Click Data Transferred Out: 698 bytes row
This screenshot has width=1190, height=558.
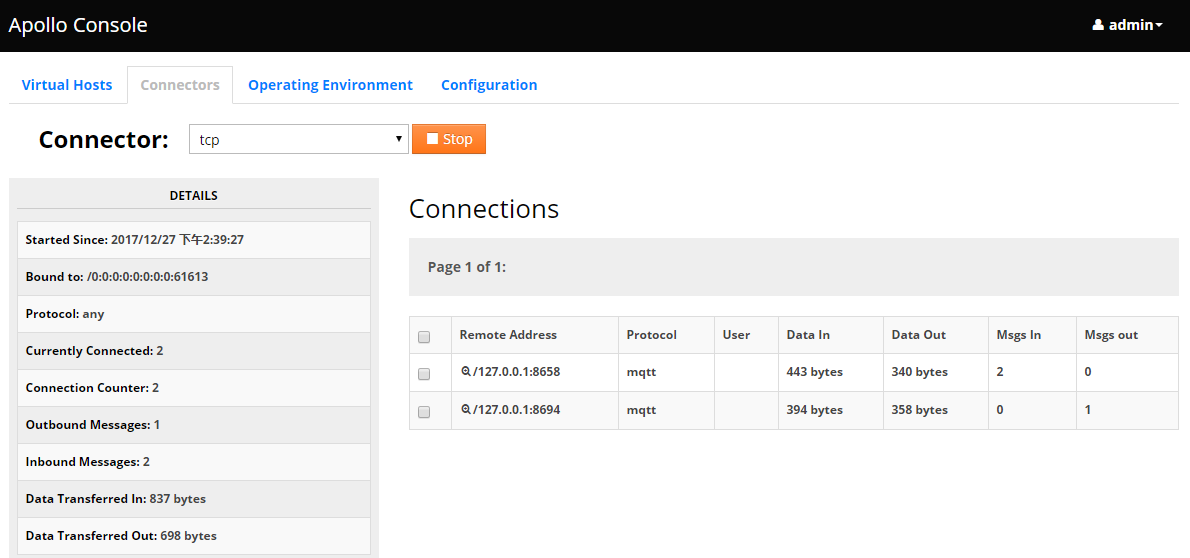point(194,536)
